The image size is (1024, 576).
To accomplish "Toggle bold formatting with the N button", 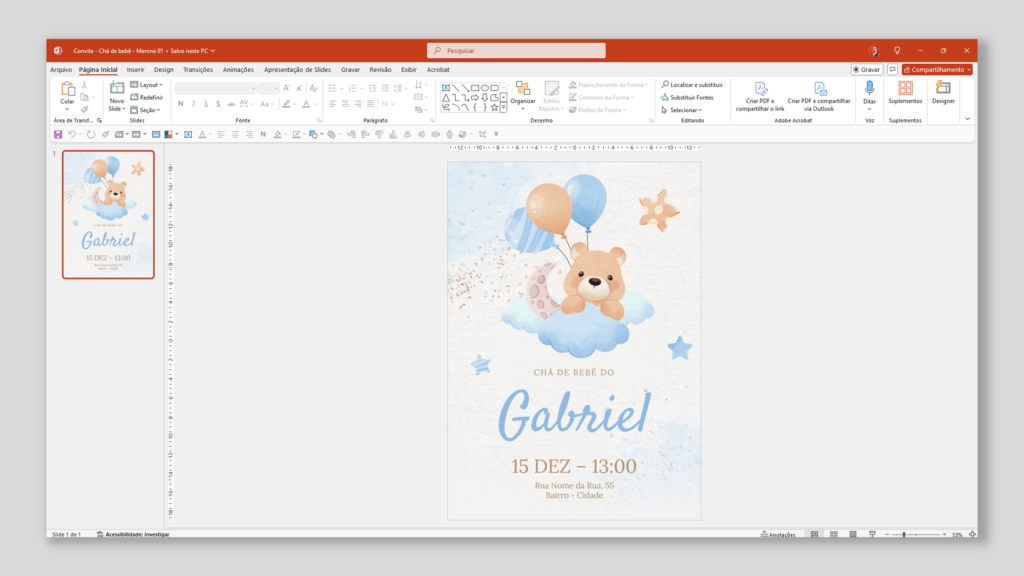I will pyautogui.click(x=179, y=104).
